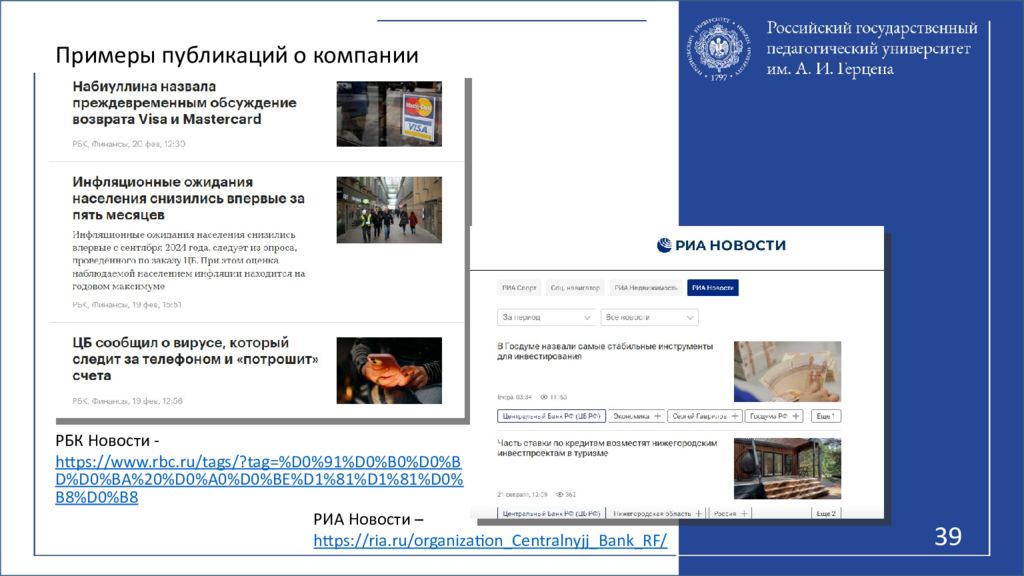Open the 'Инфляционные ожидания населения' headline
The image size is (1024, 576).
click(x=188, y=199)
